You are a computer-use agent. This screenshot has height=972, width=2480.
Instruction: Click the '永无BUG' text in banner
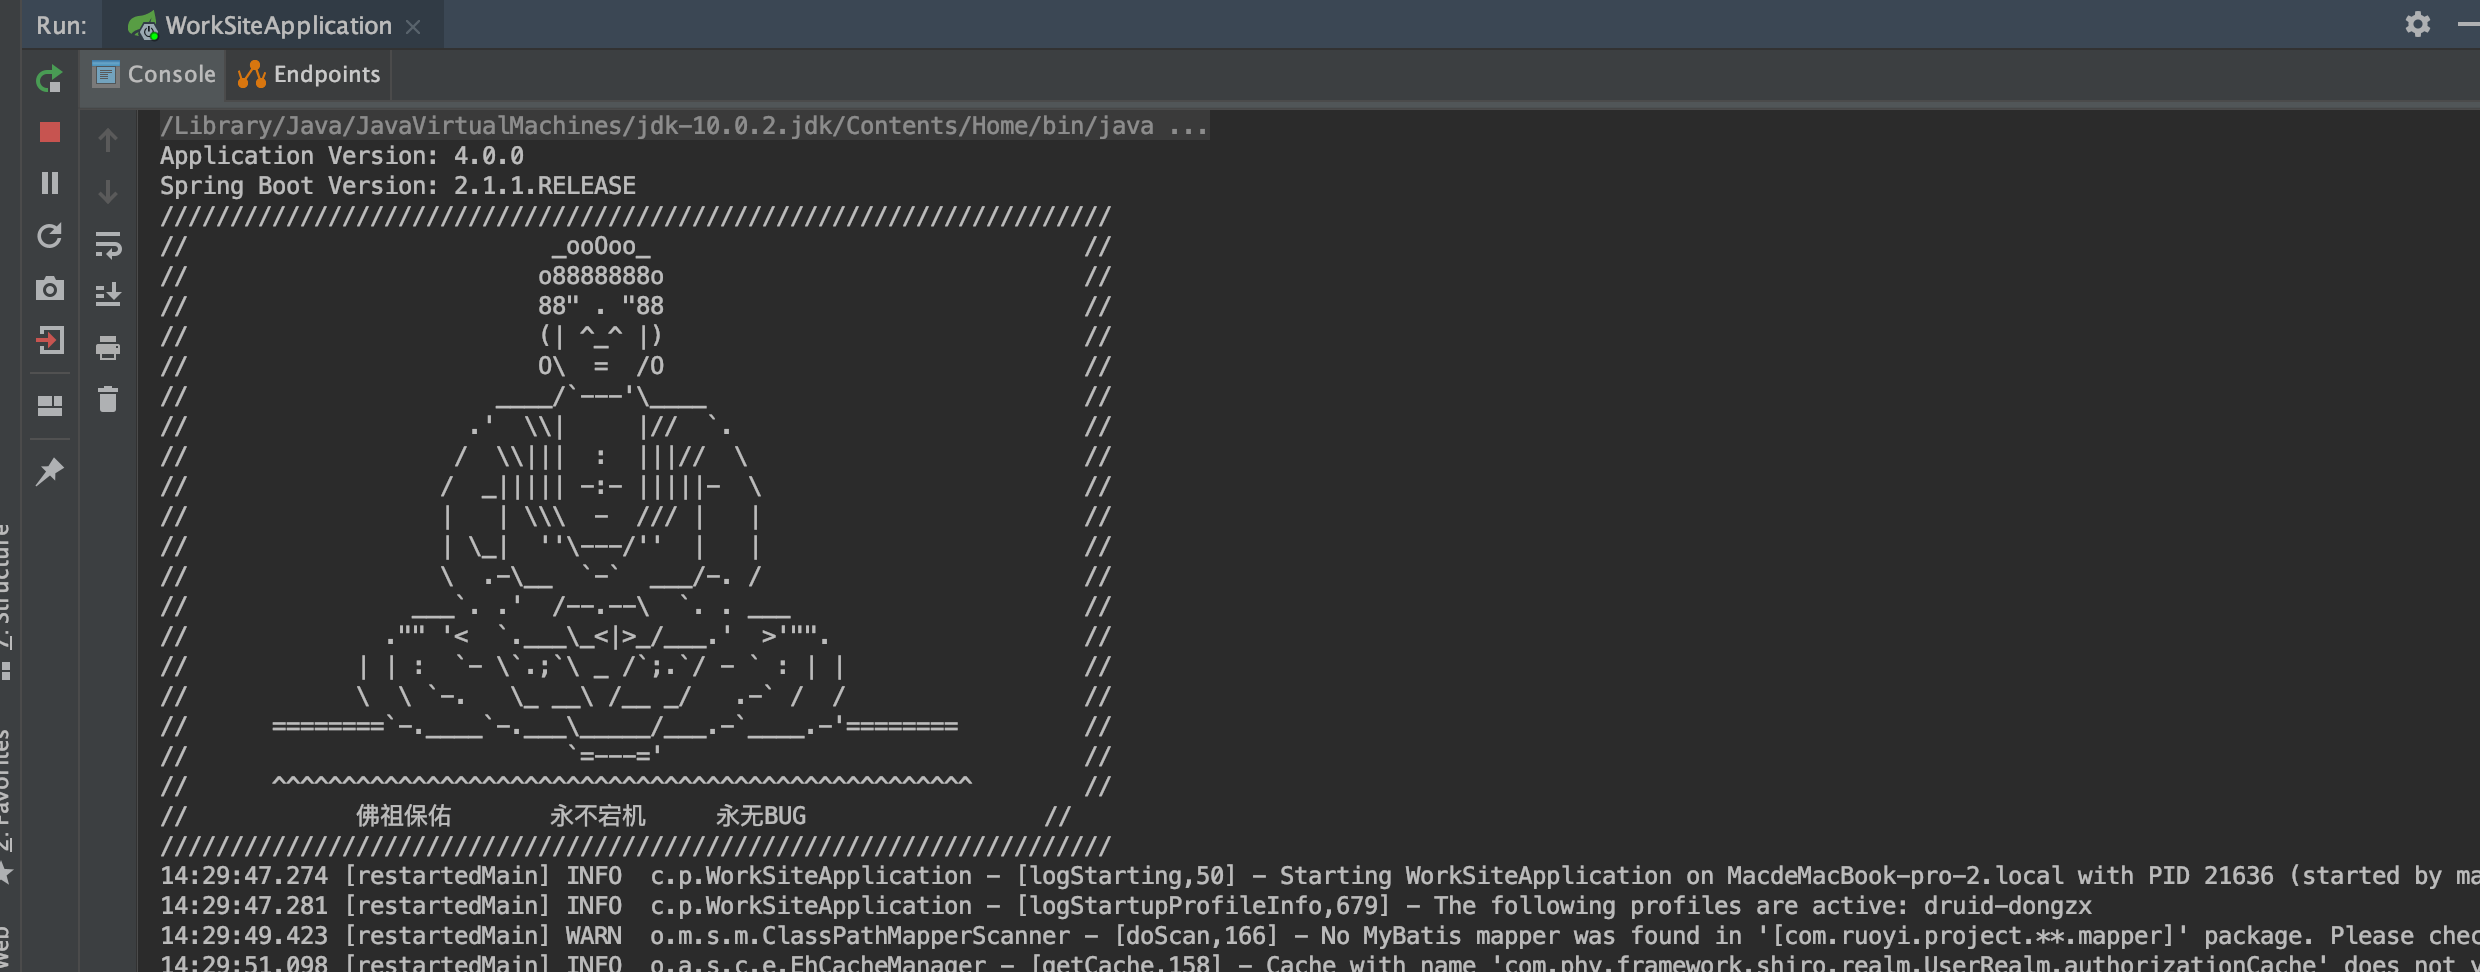[x=761, y=816]
